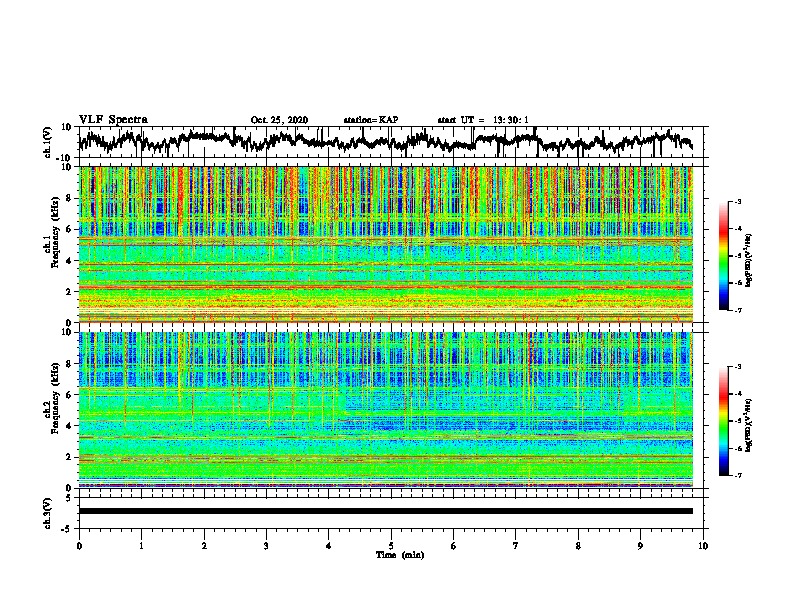Click time axis tick label "6"

(x=454, y=546)
